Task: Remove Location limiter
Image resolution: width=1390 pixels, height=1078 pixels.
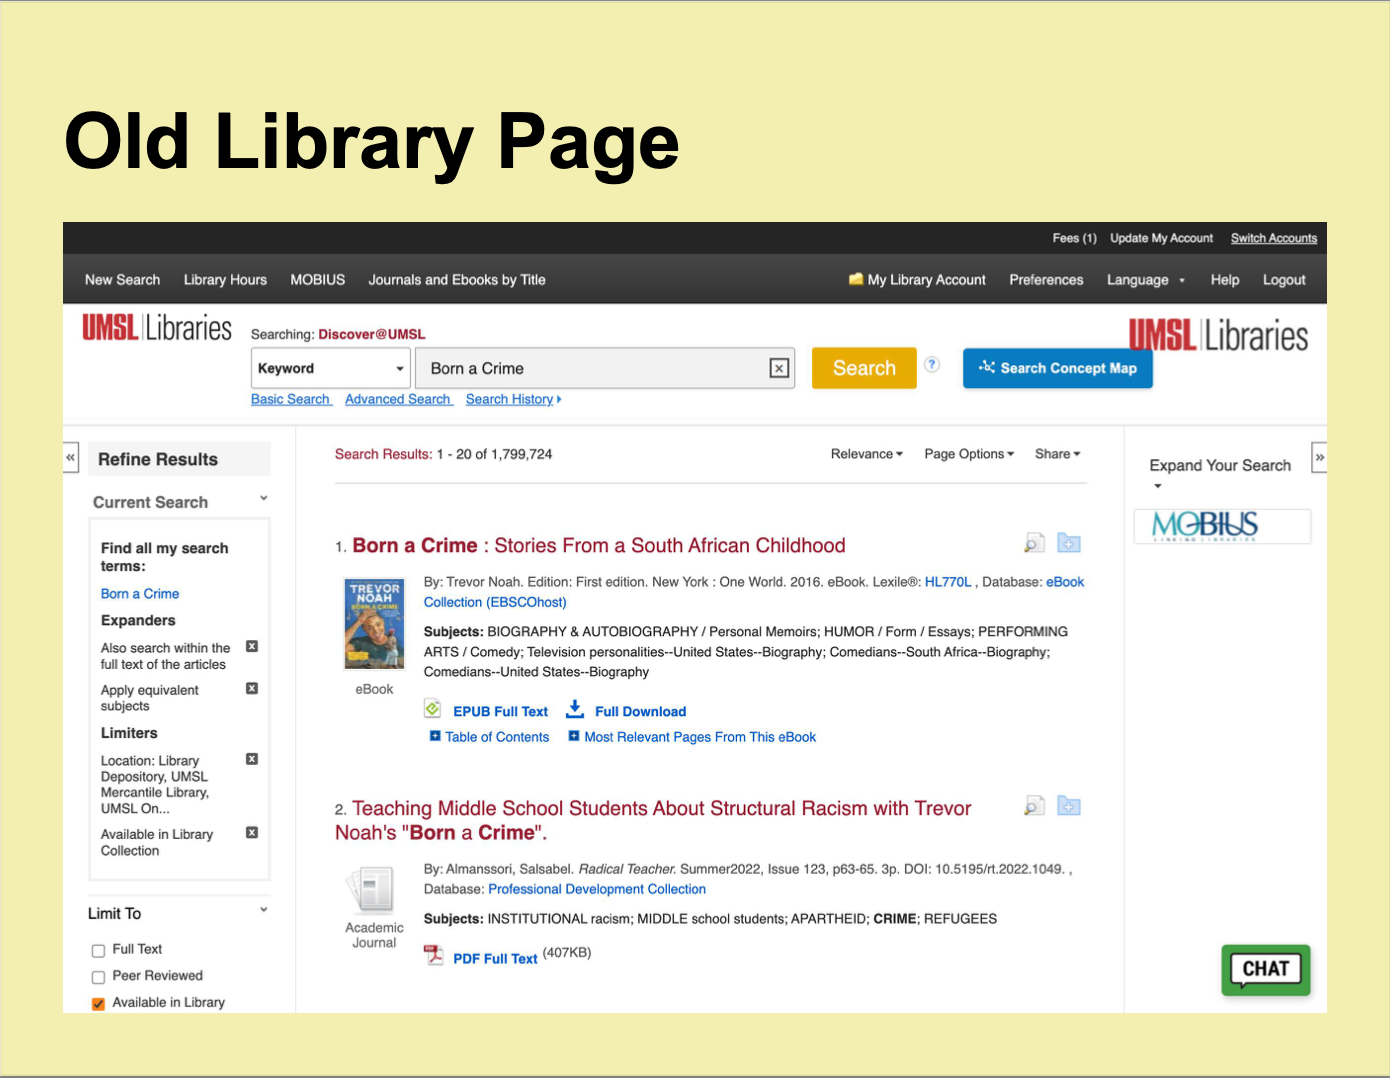Action: pos(252,760)
